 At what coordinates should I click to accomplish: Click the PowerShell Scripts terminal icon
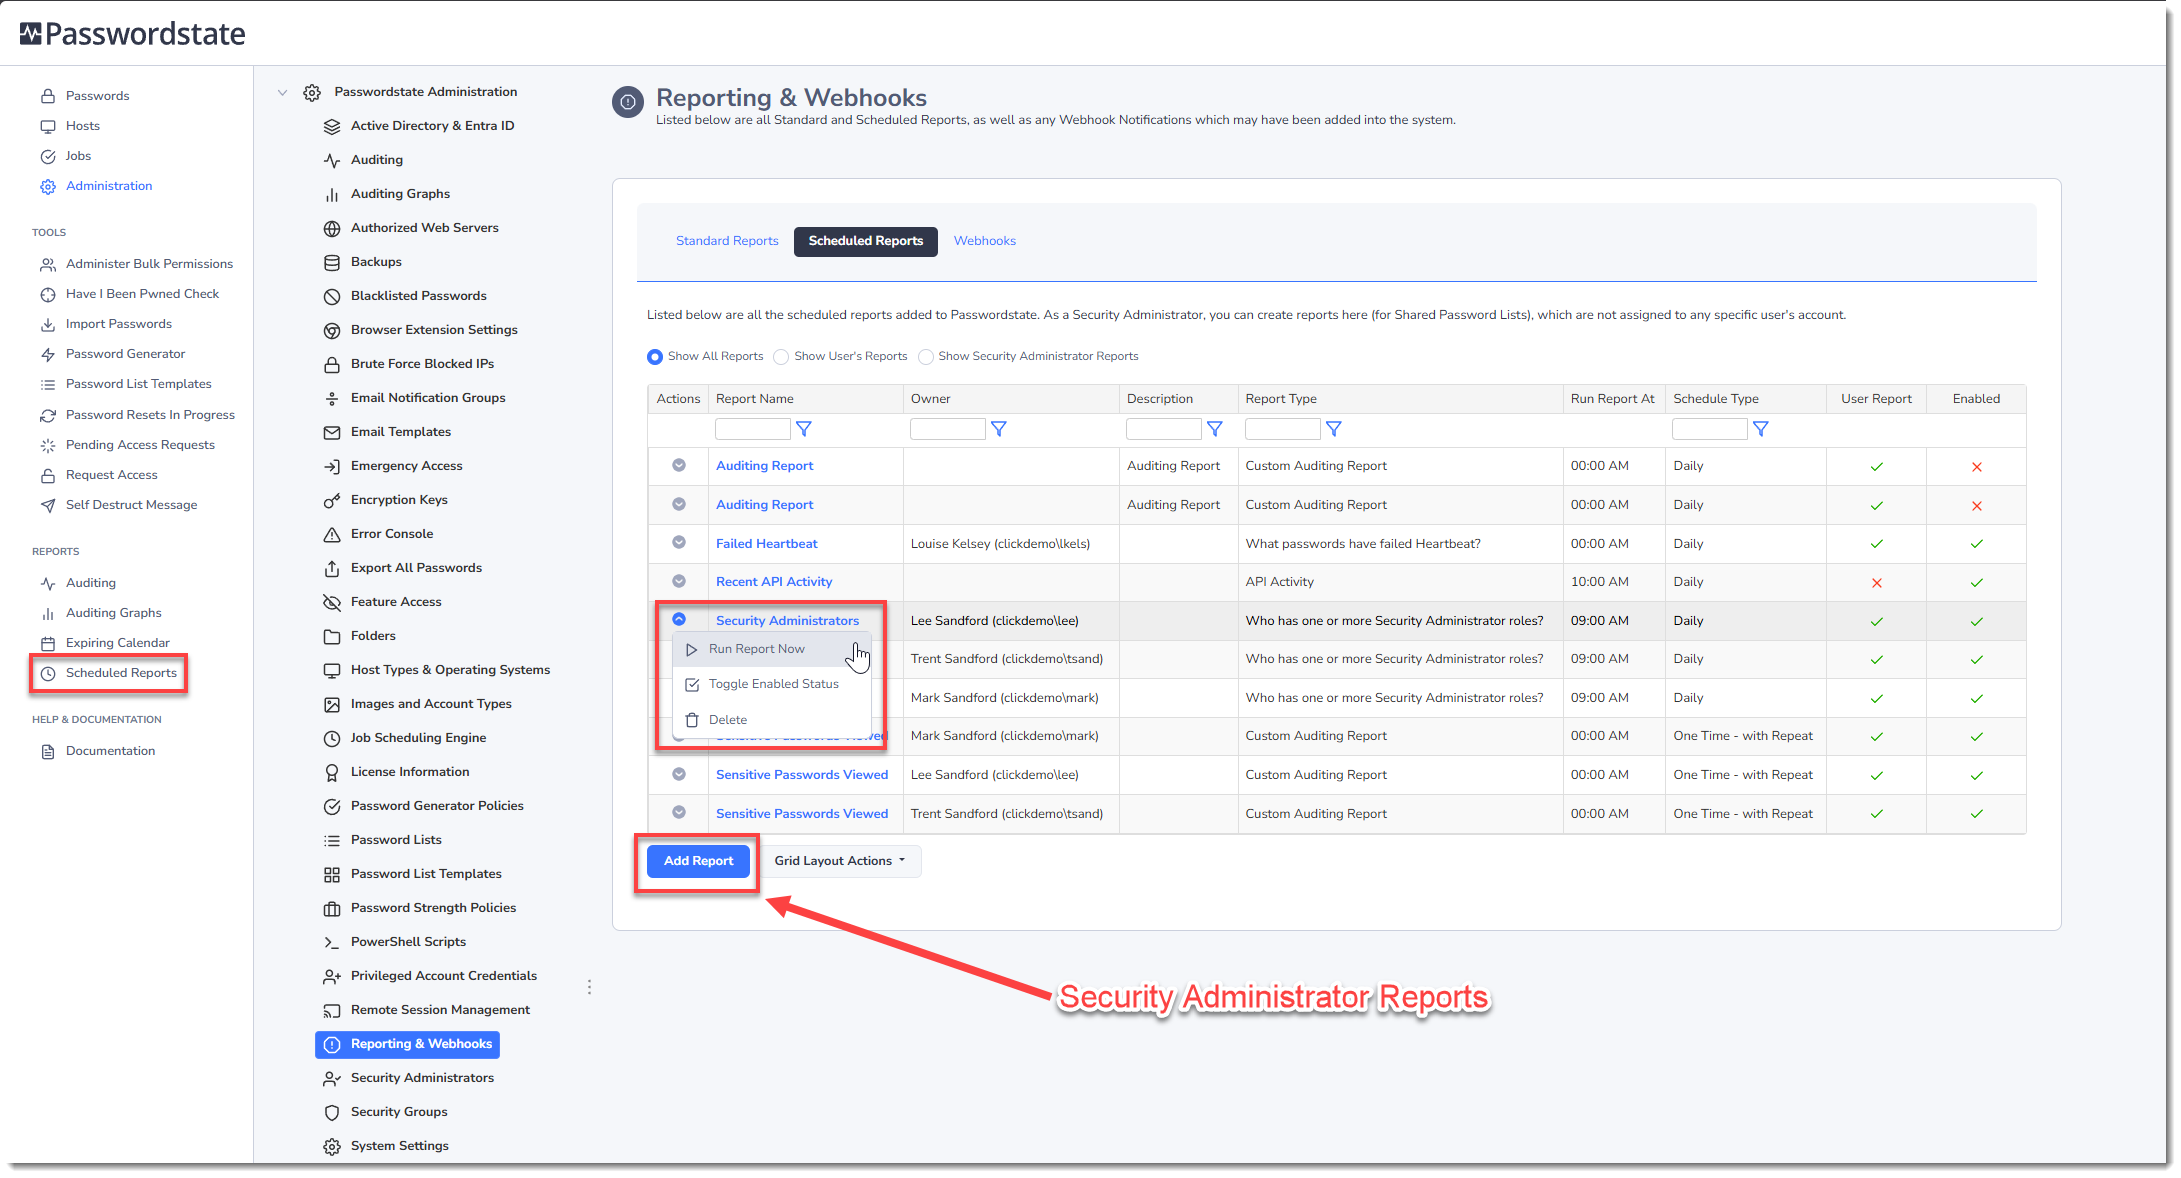pyautogui.click(x=332, y=942)
